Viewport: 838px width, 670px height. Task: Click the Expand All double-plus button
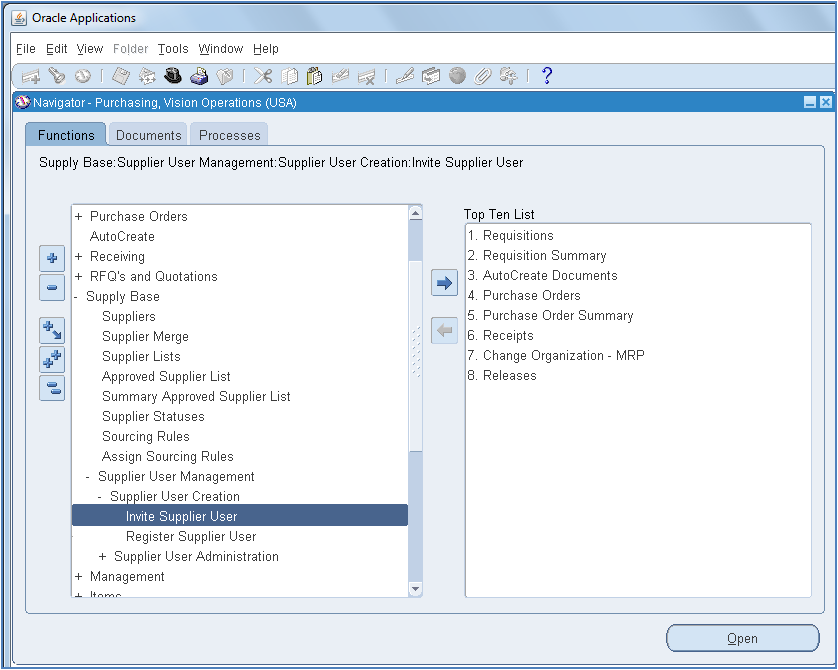[52, 359]
